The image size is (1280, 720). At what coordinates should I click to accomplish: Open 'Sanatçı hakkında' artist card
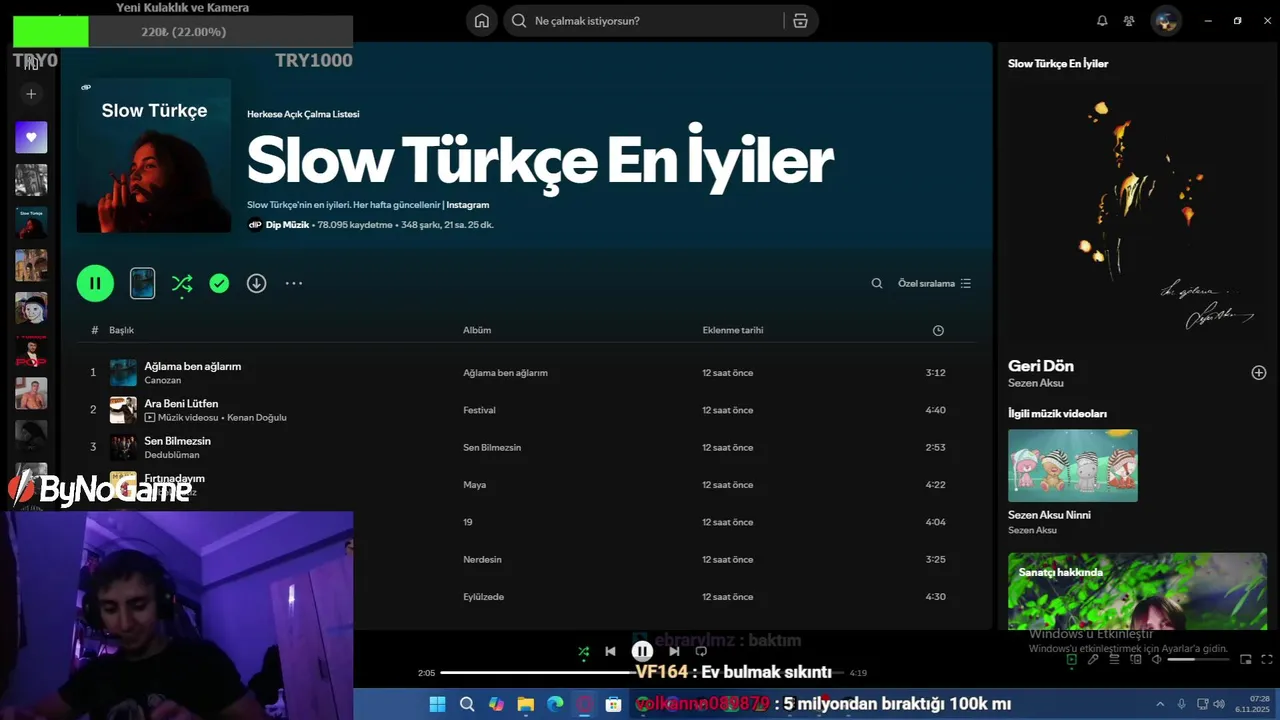point(1137,591)
